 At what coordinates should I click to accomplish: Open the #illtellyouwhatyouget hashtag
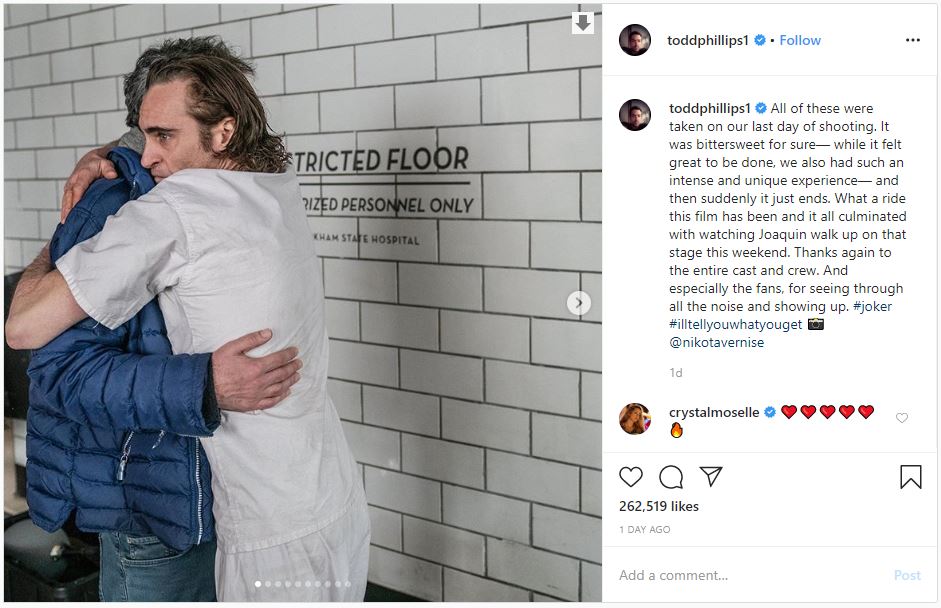tap(736, 324)
